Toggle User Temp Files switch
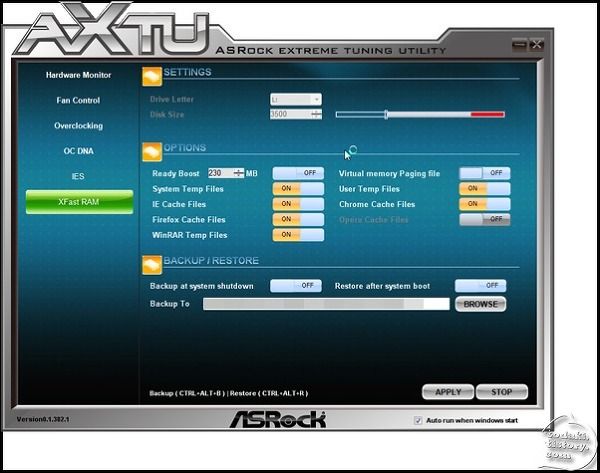600x473 pixels. coord(484,188)
